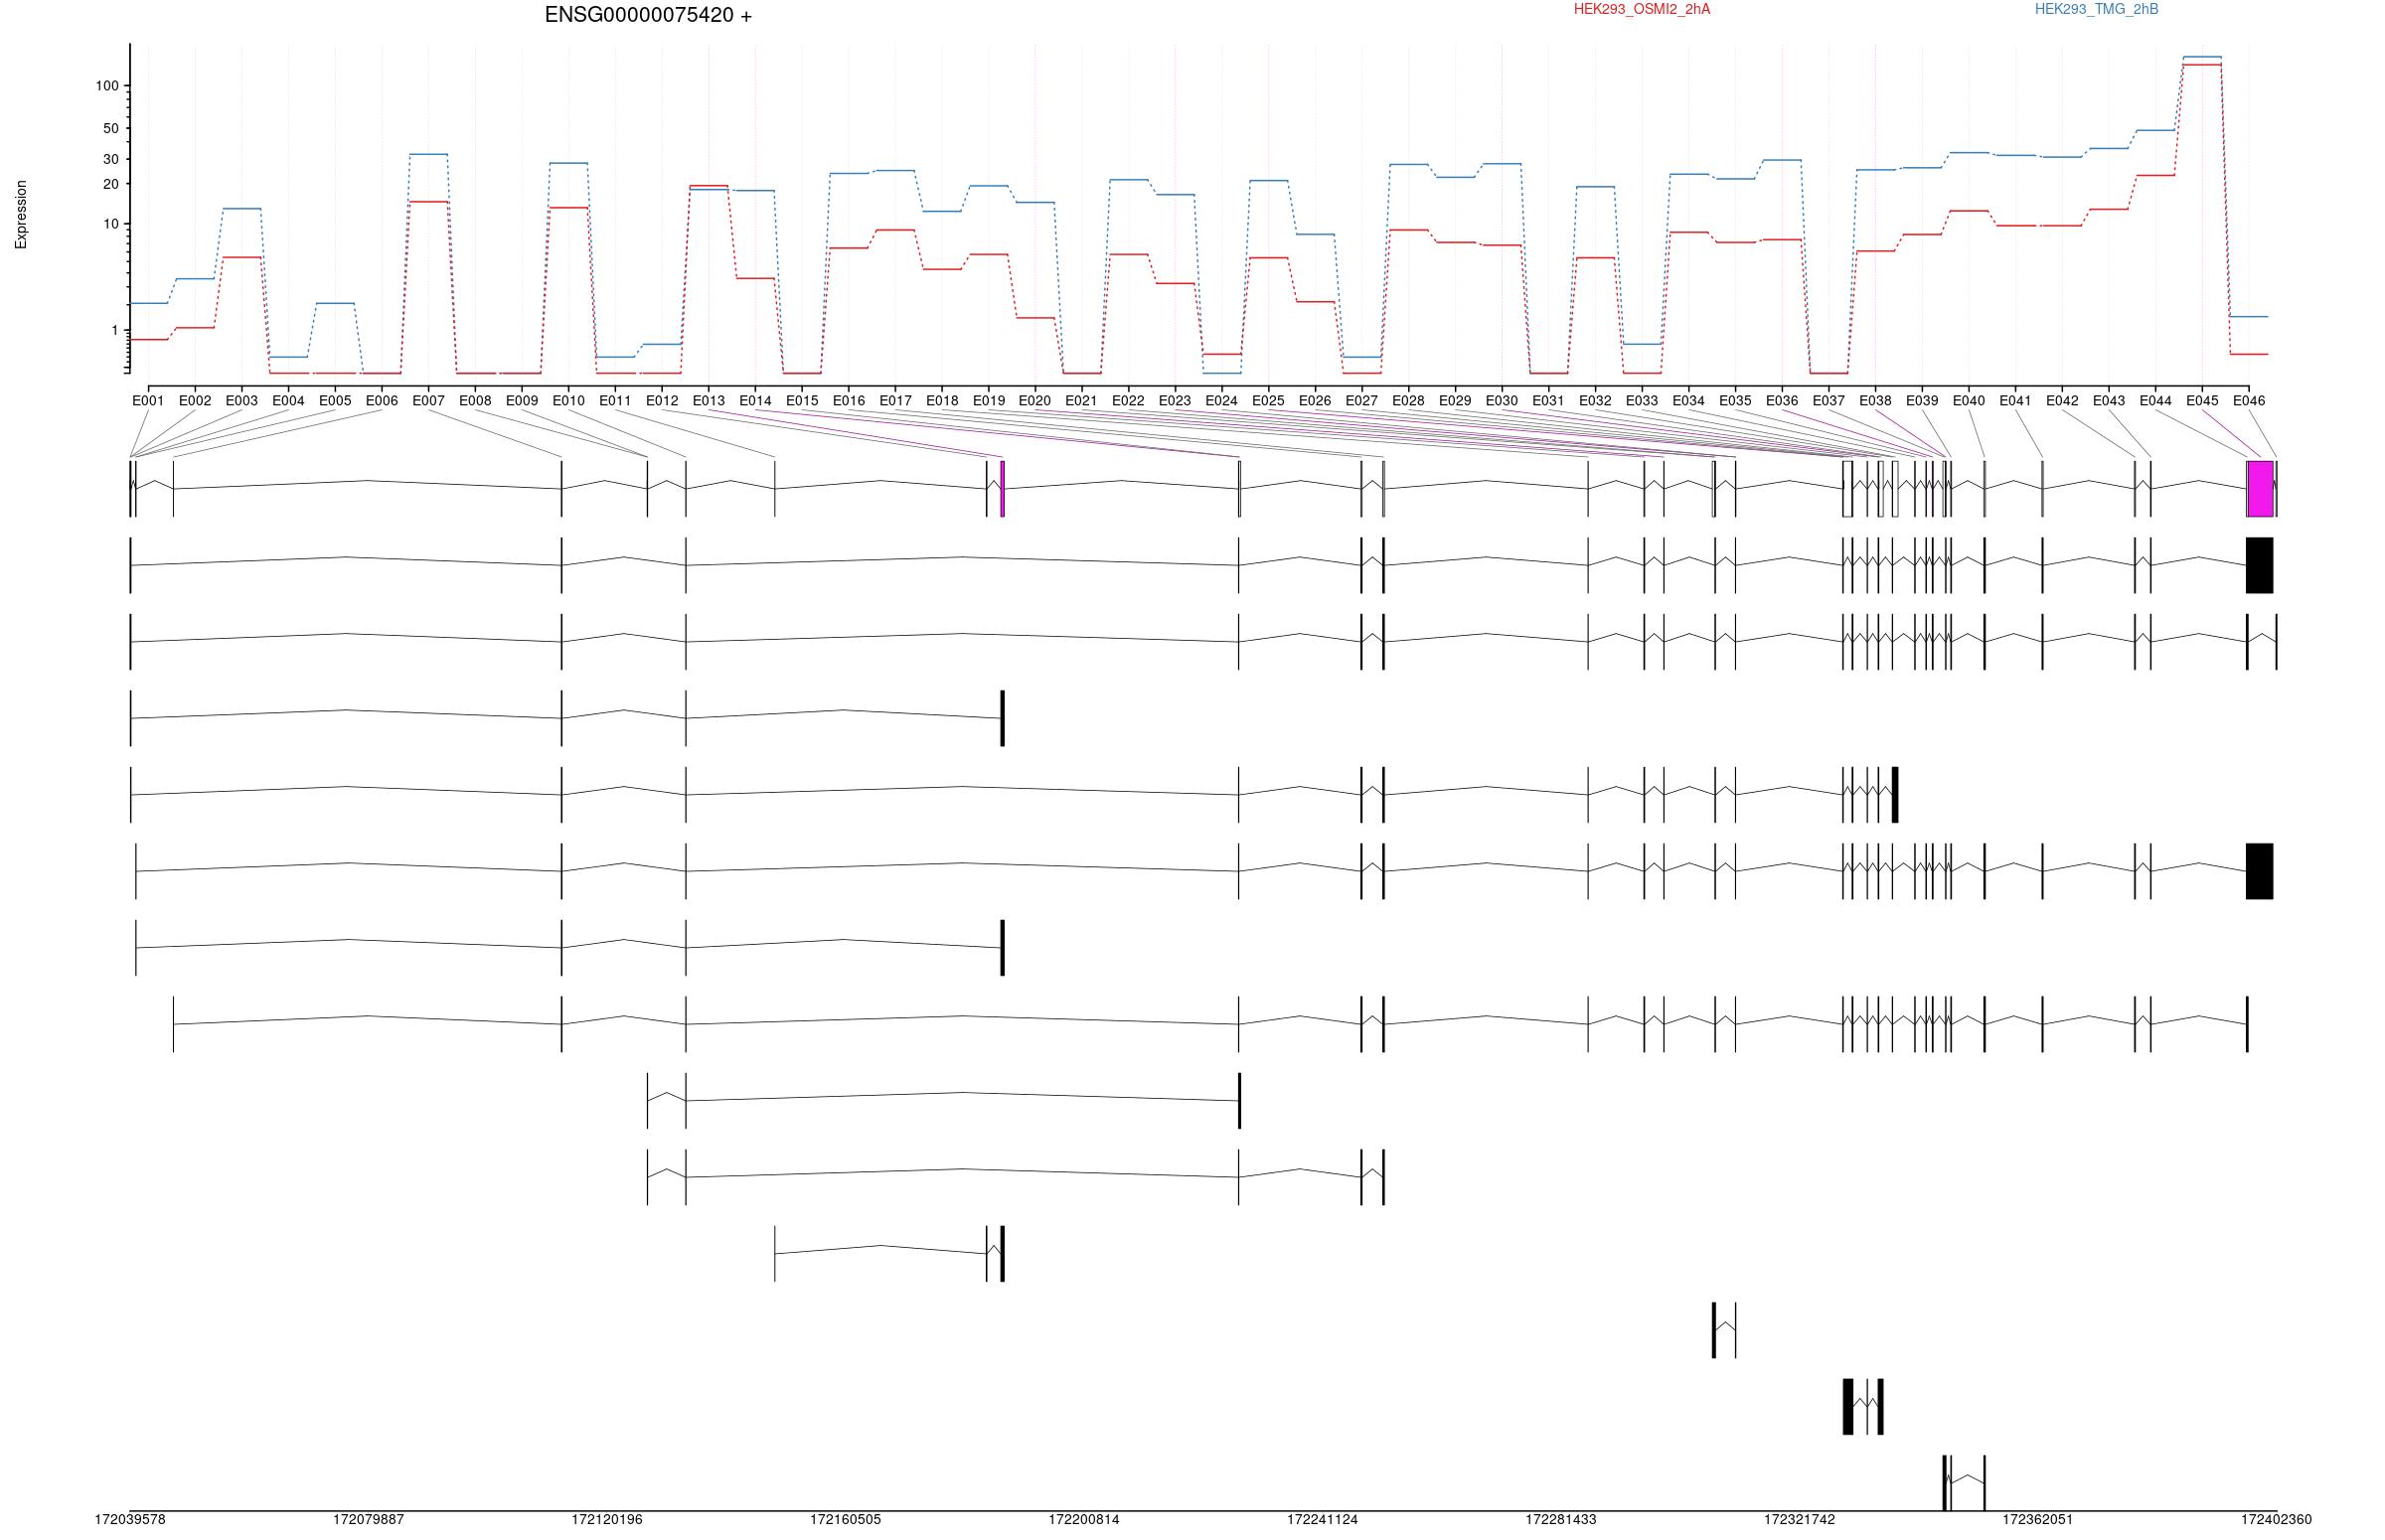
Task: Select the HEK293_OSMI2_2hA legend label
Action: pyautogui.click(x=1641, y=9)
